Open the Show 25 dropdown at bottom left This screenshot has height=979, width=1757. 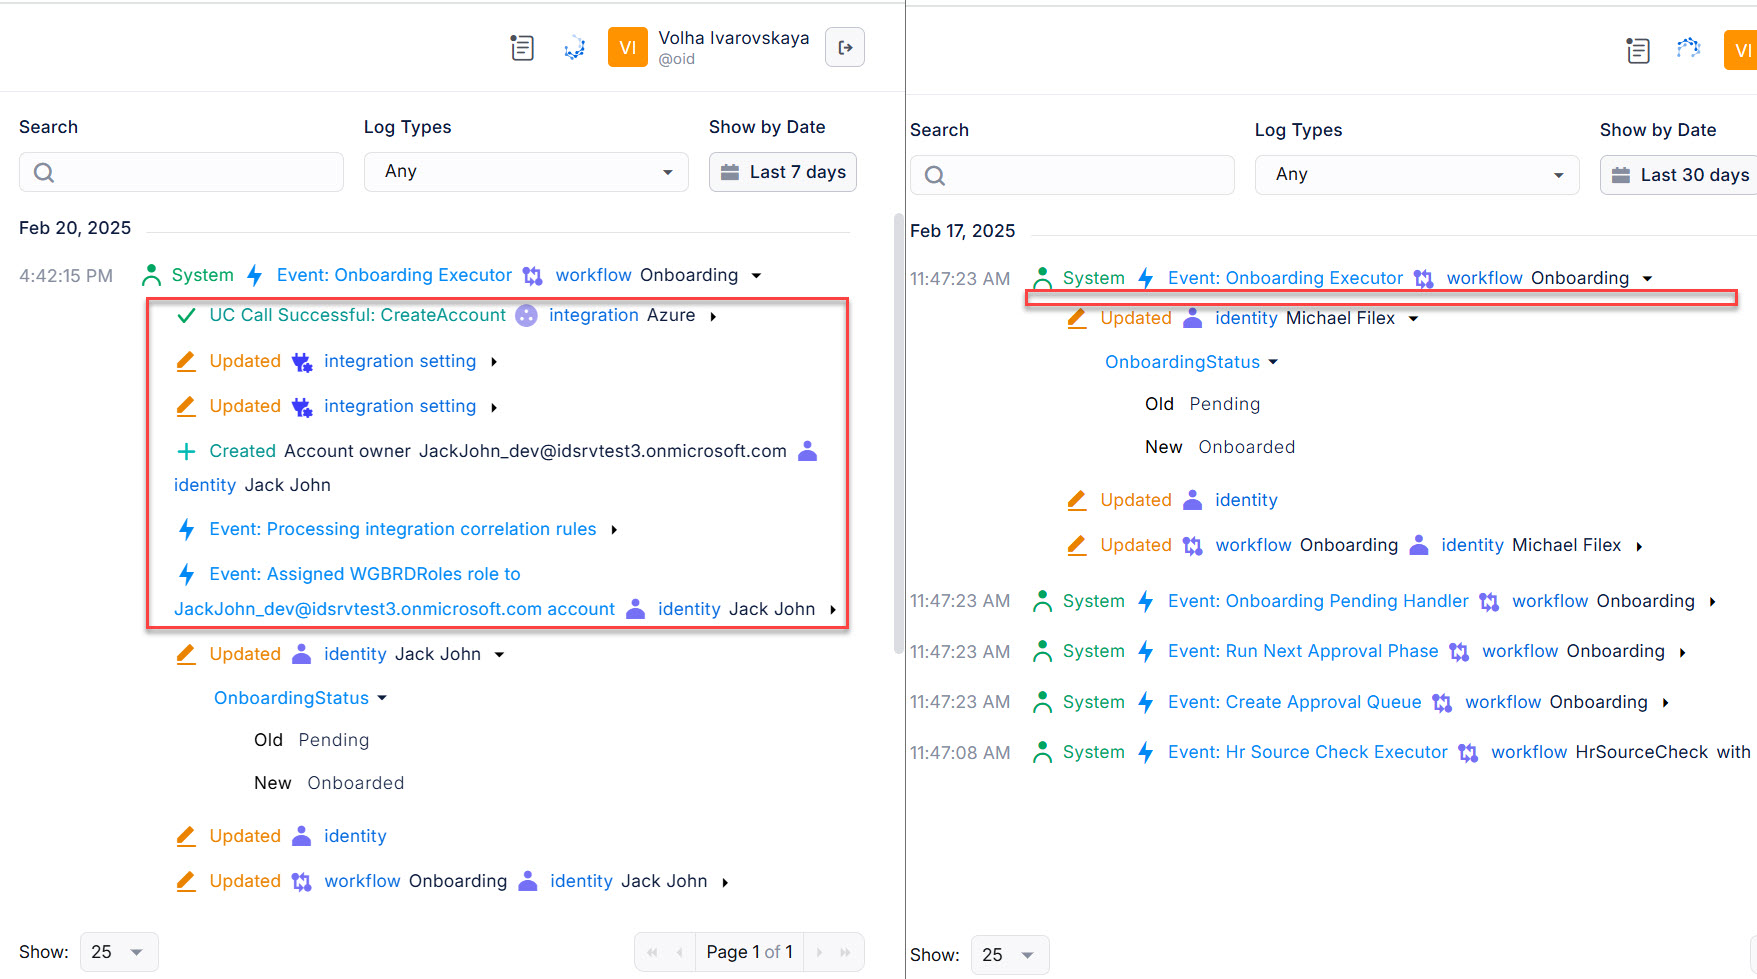(118, 951)
